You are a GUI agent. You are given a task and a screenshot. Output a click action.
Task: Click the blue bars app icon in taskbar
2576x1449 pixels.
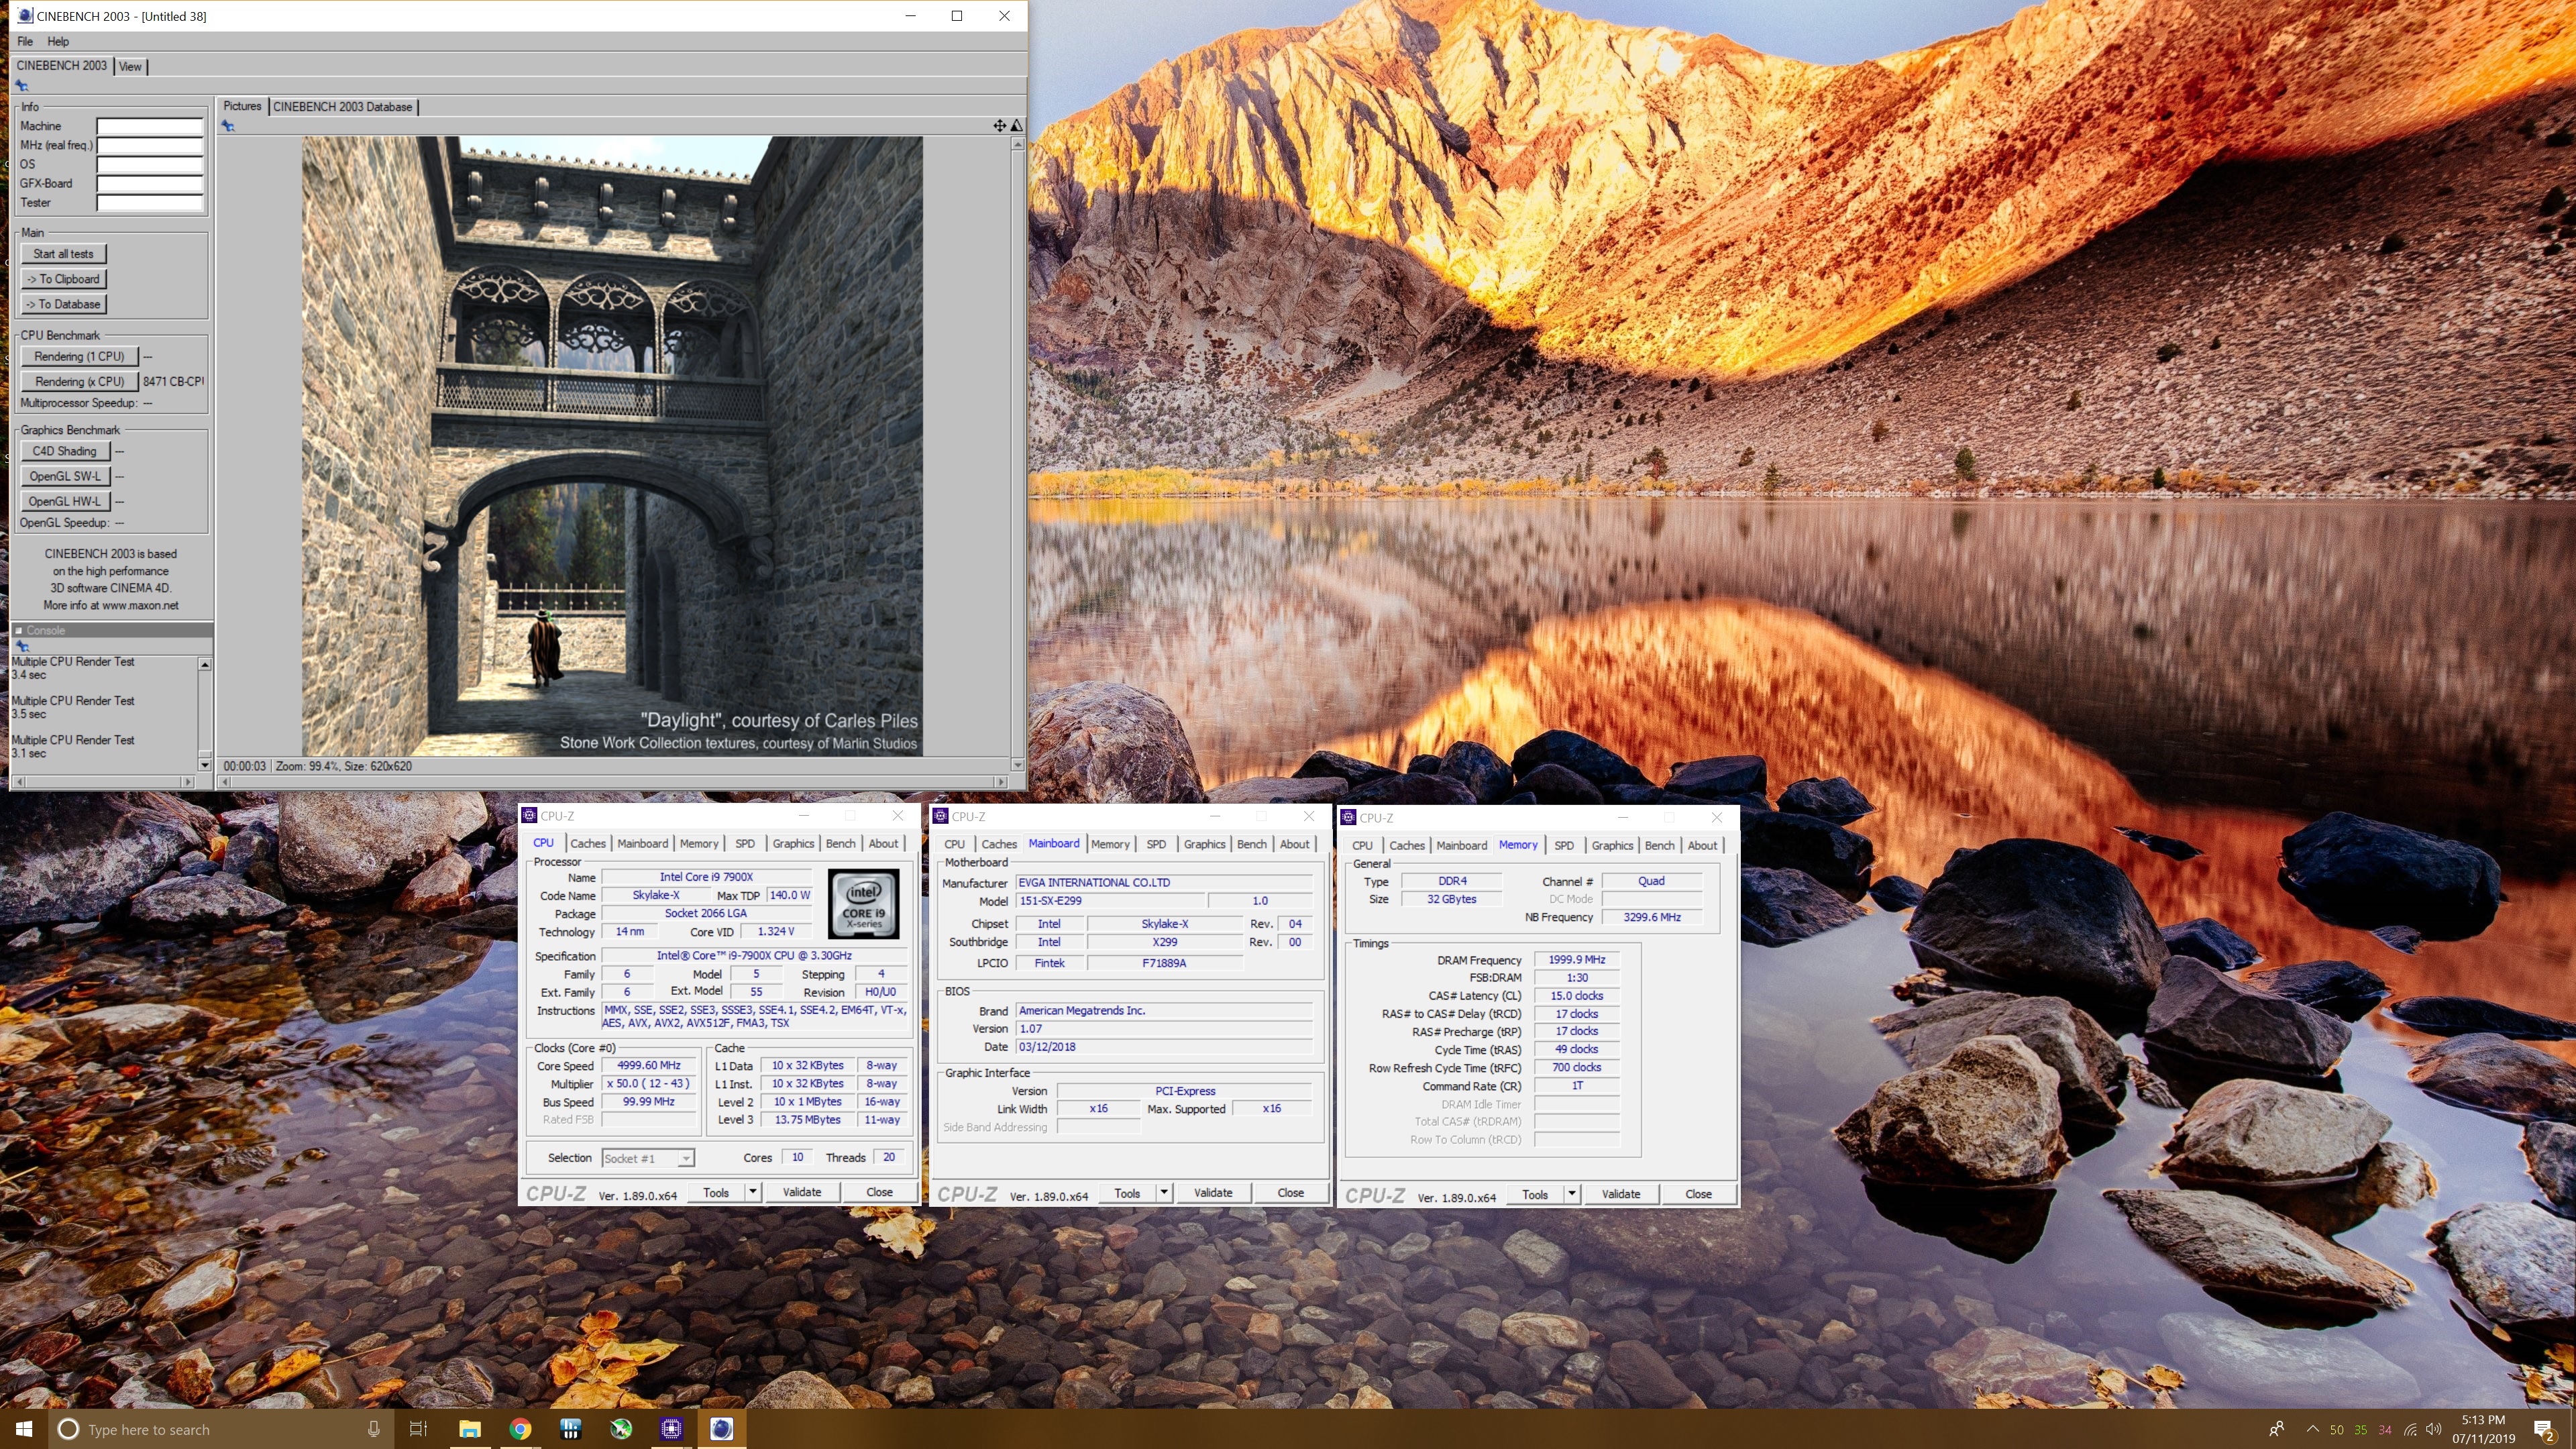pos(570,1429)
